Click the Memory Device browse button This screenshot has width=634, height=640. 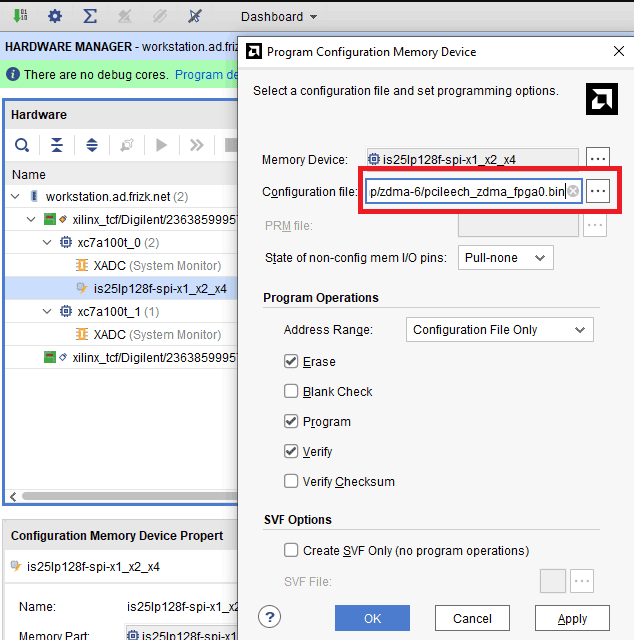click(598, 158)
